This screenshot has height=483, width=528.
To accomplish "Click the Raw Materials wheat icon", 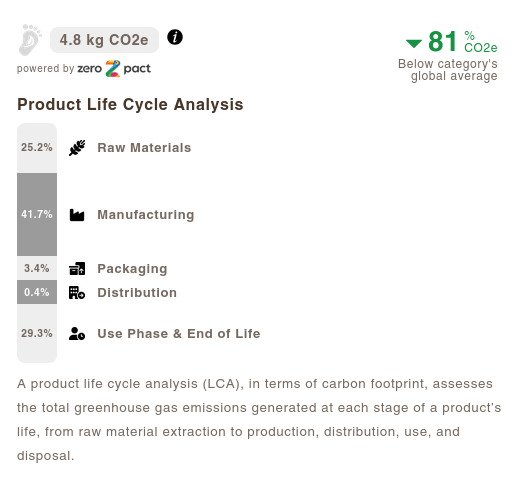I will (77, 148).
